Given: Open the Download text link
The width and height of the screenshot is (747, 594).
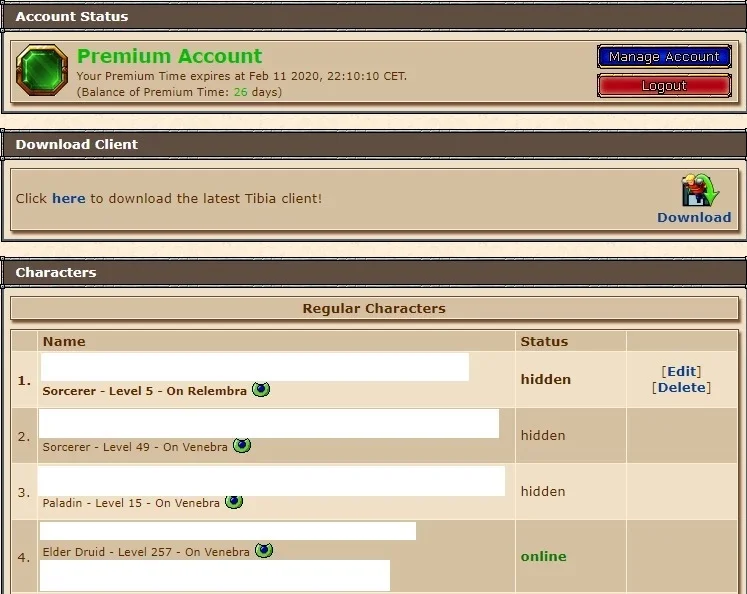Looking at the screenshot, I should [694, 217].
